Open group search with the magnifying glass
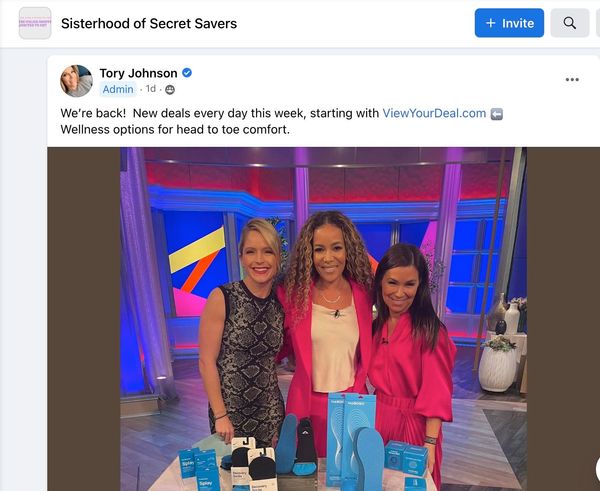The width and height of the screenshot is (600, 491). click(569, 23)
